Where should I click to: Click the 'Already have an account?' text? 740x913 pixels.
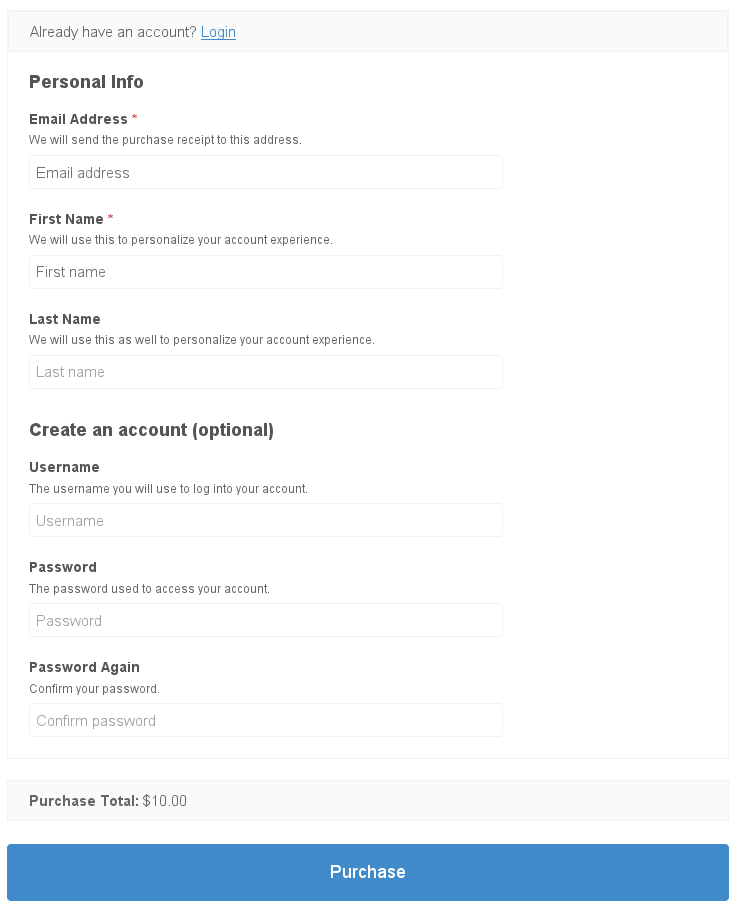pyautogui.click(x=113, y=32)
